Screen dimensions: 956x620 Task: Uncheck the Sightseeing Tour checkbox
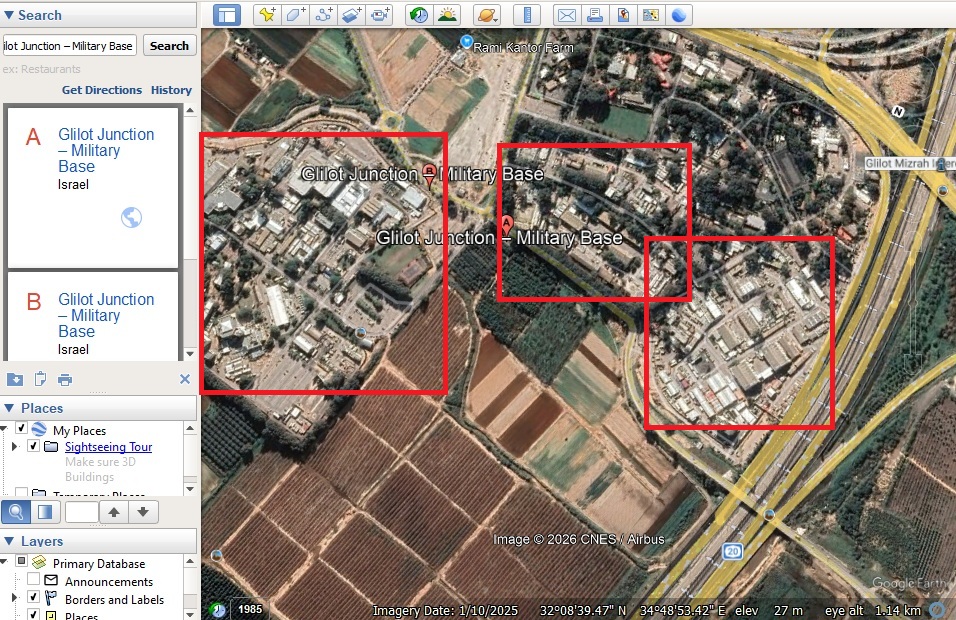point(34,447)
